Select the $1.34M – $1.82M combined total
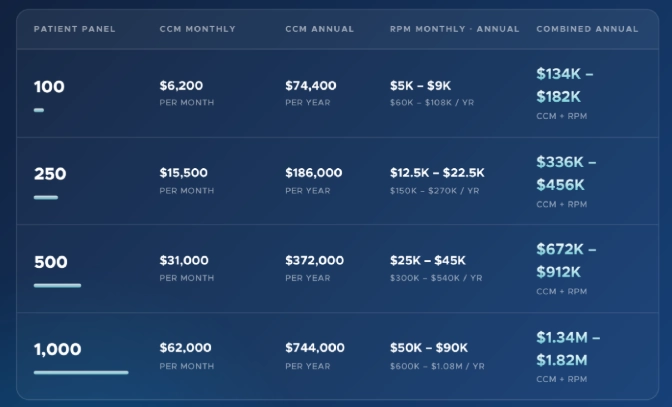 [574, 348]
